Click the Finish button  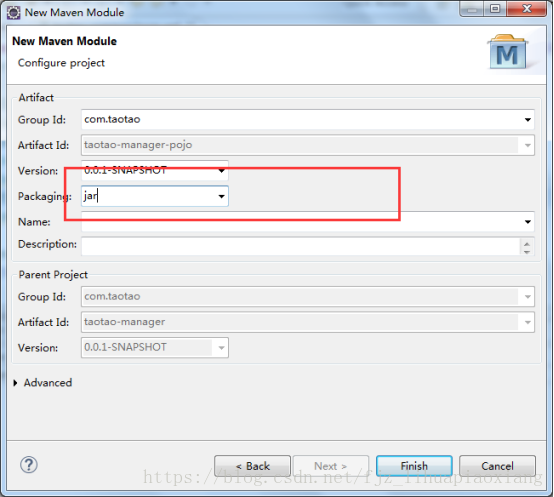(x=414, y=466)
